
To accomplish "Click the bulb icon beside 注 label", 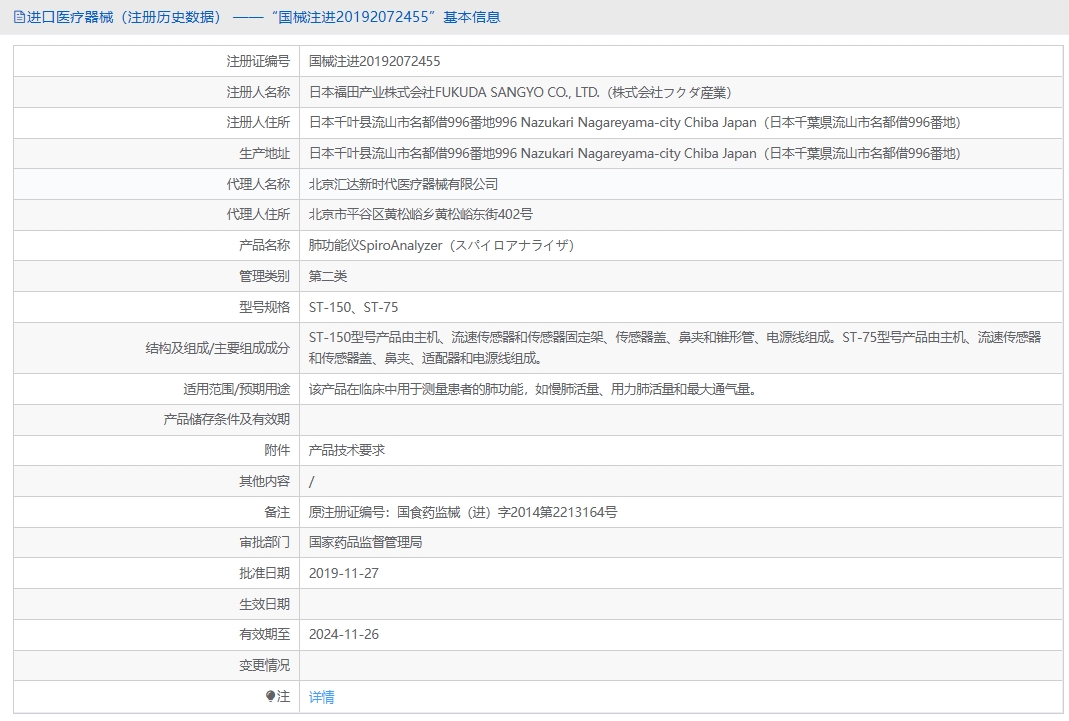I will coord(270,696).
